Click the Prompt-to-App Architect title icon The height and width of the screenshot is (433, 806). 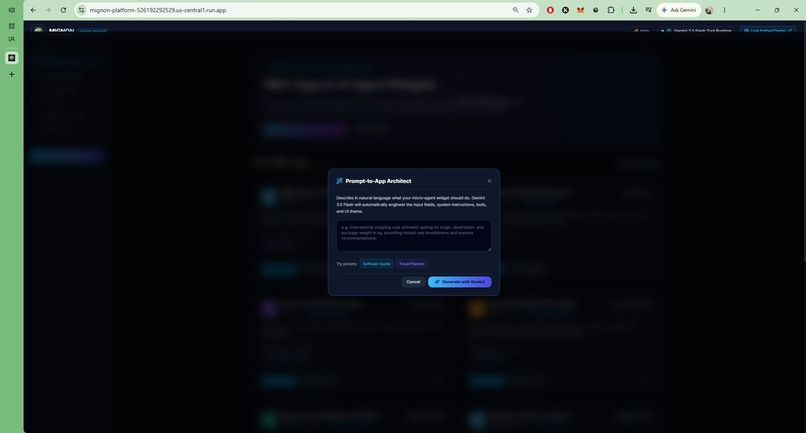339,181
